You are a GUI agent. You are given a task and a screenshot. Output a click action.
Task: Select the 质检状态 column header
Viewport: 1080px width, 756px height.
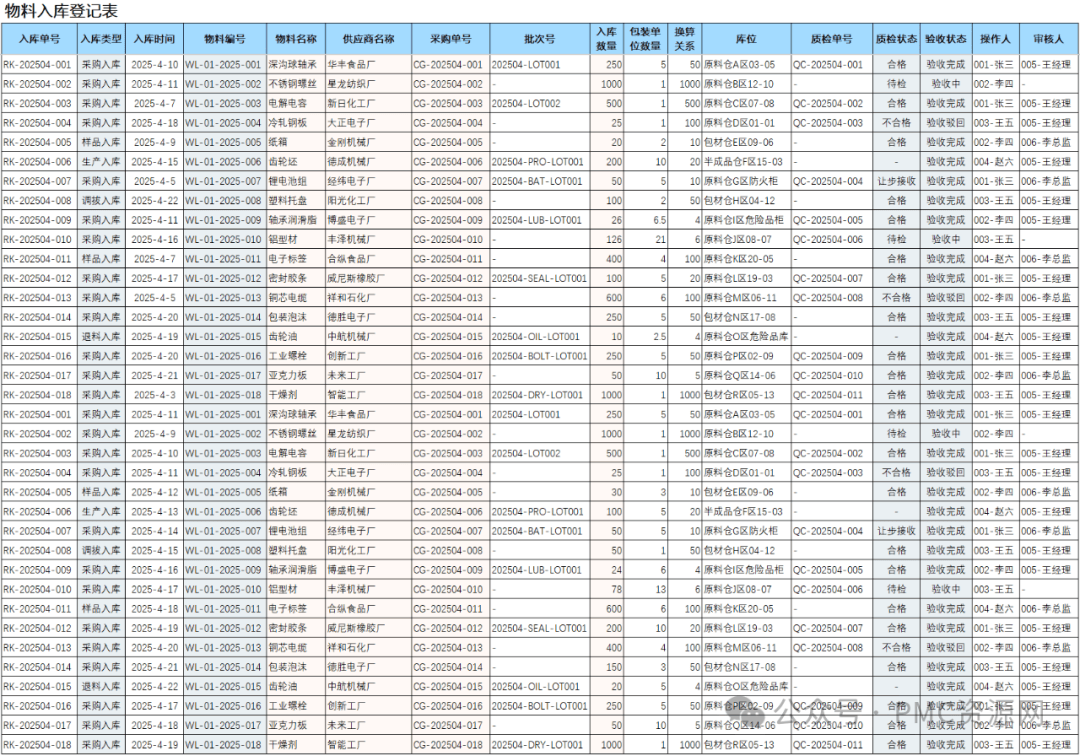tap(896, 39)
